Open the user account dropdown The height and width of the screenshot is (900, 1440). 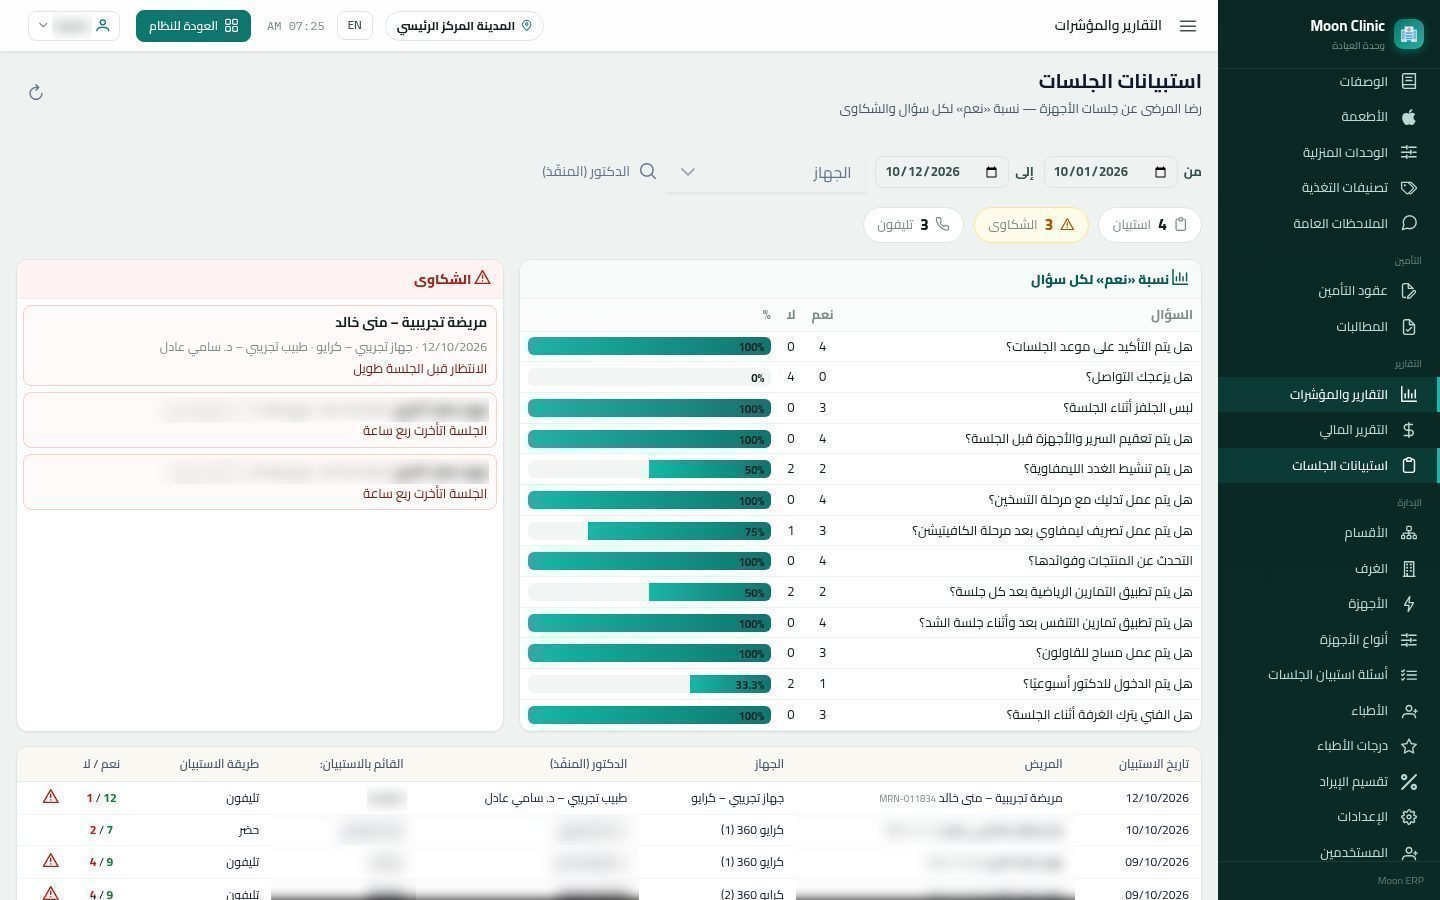coord(74,26)
